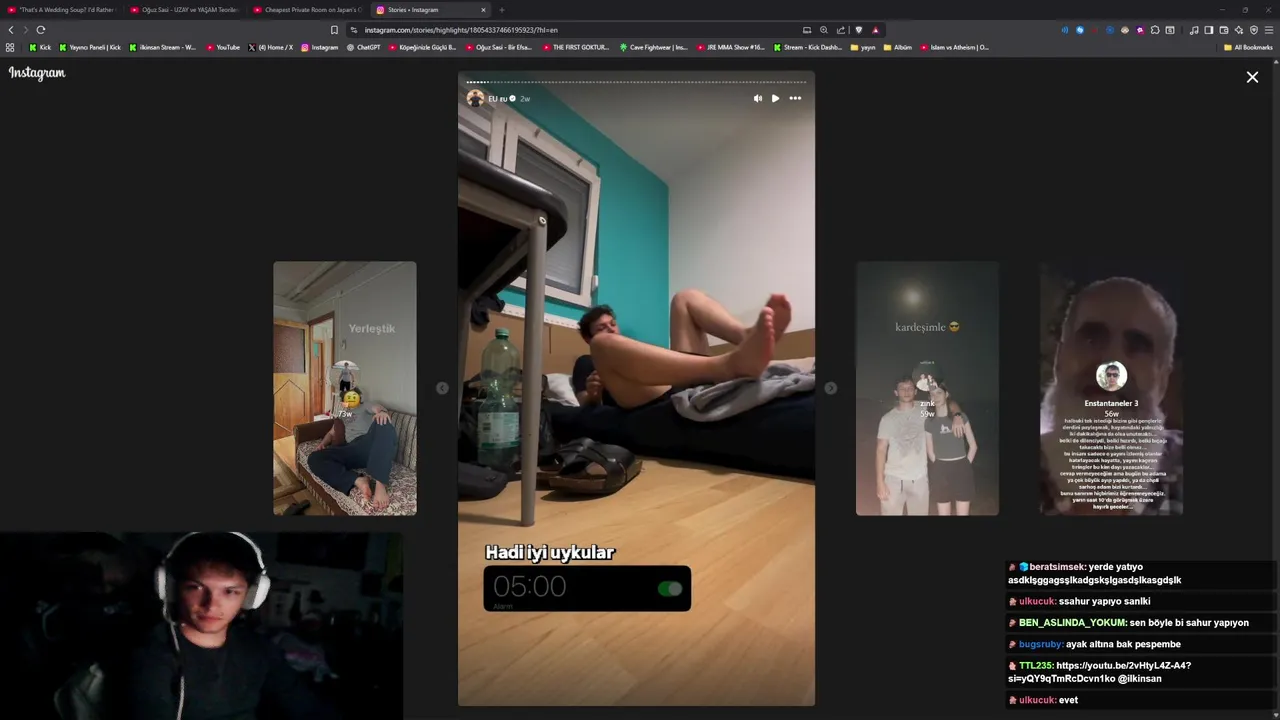Share this page via the share icon
Image resolution: width=1280 pixels, height=720 pixels.
point(840,30)
